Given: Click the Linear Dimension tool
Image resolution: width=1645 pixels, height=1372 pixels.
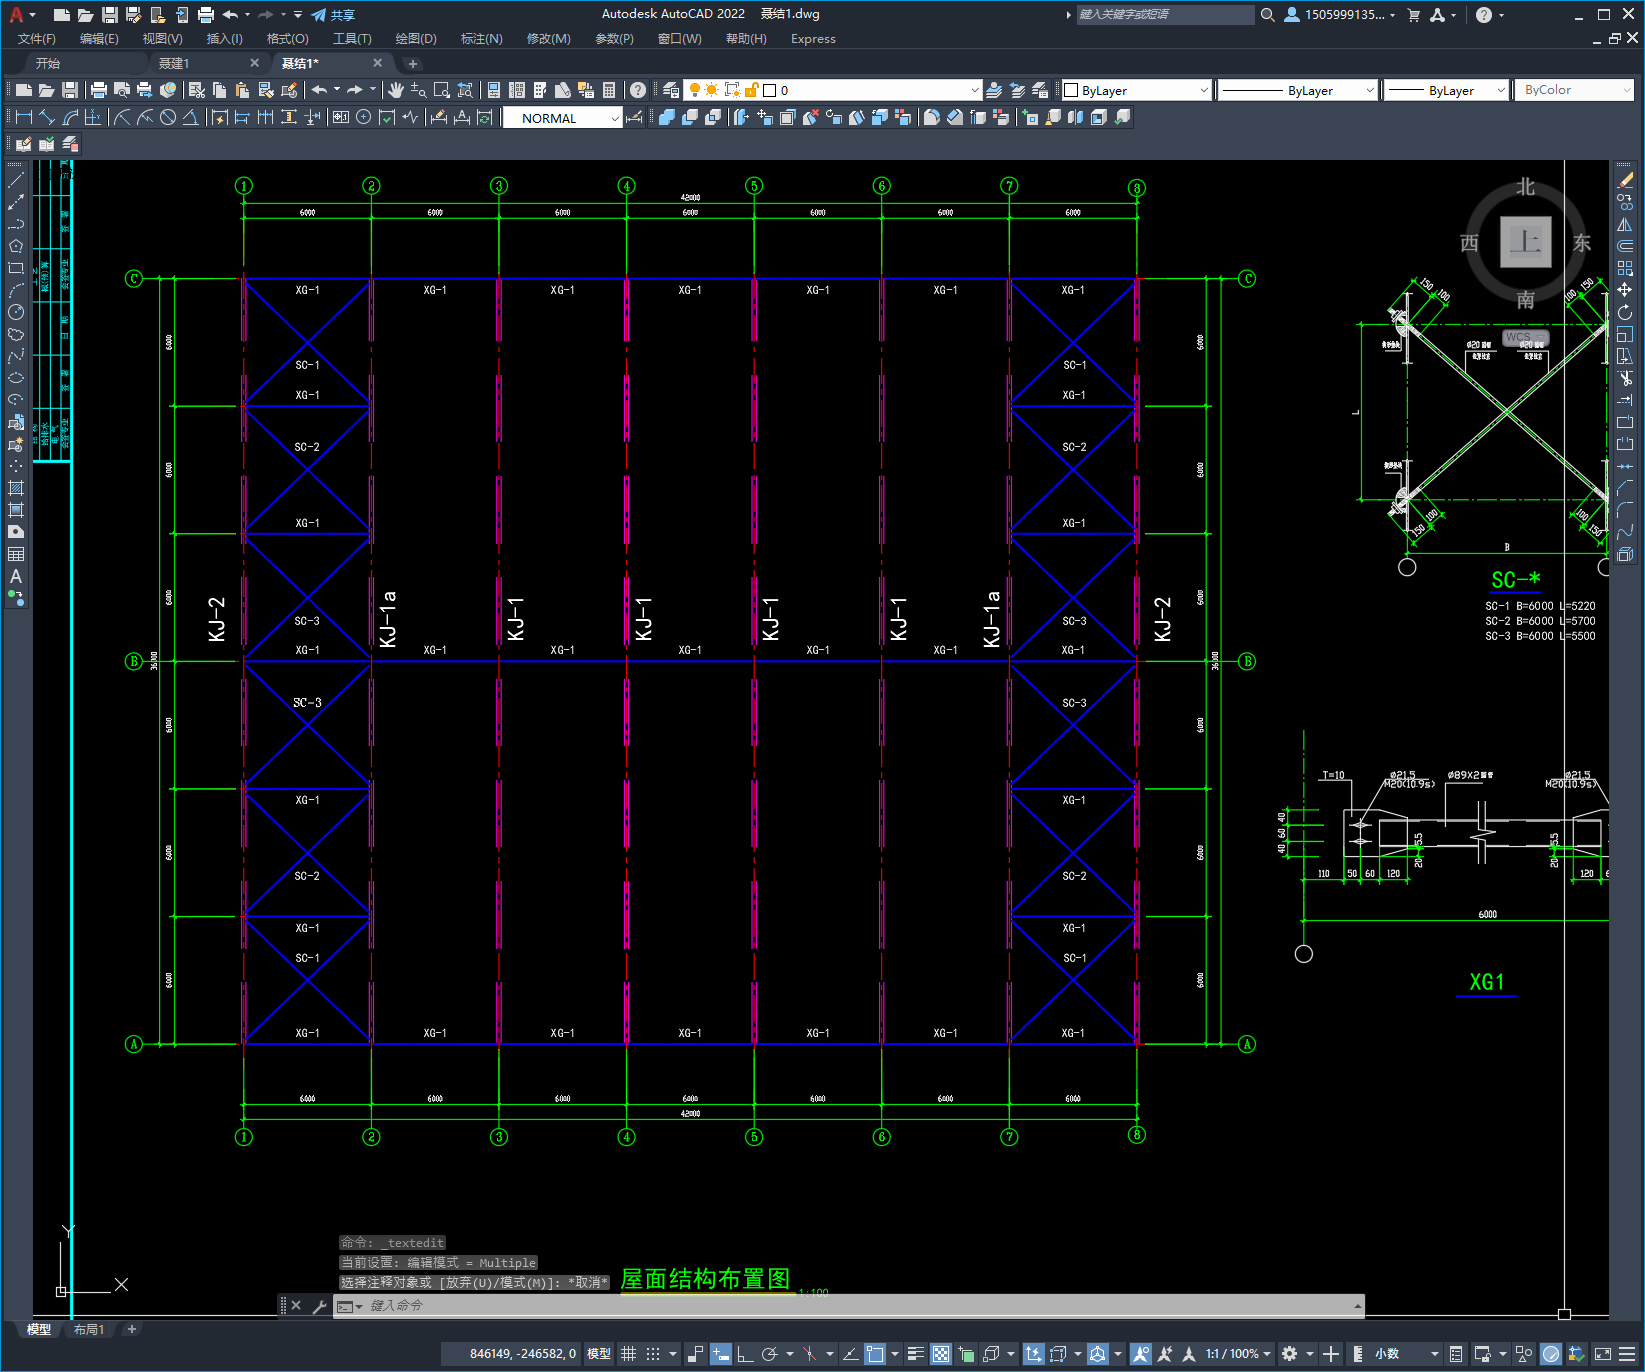Looking at the screenshot, I should point(24,117).
